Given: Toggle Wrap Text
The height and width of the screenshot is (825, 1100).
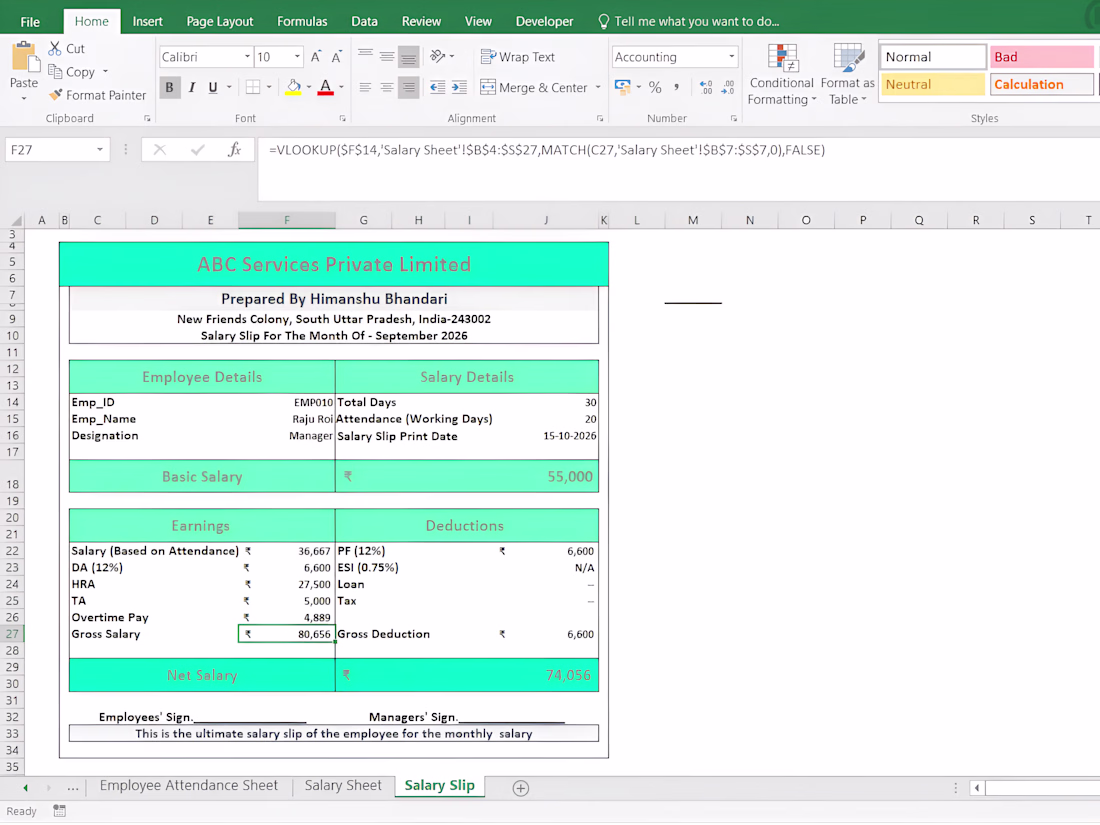Looking at the screenshot, I should tap(518, 57).
